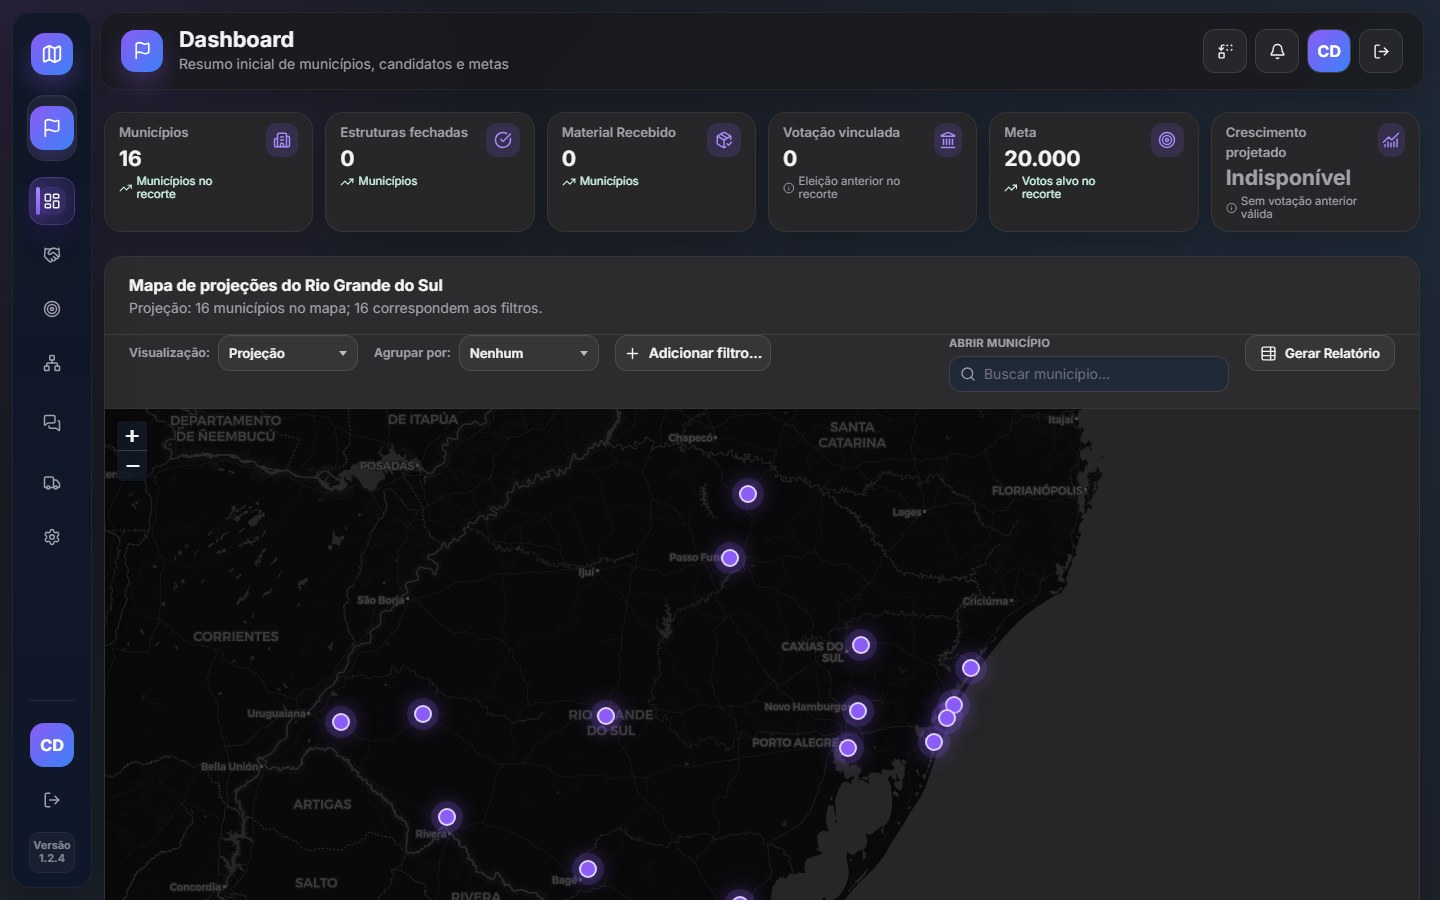Open the delivery truck icon in sidebar

coord(52,483)
